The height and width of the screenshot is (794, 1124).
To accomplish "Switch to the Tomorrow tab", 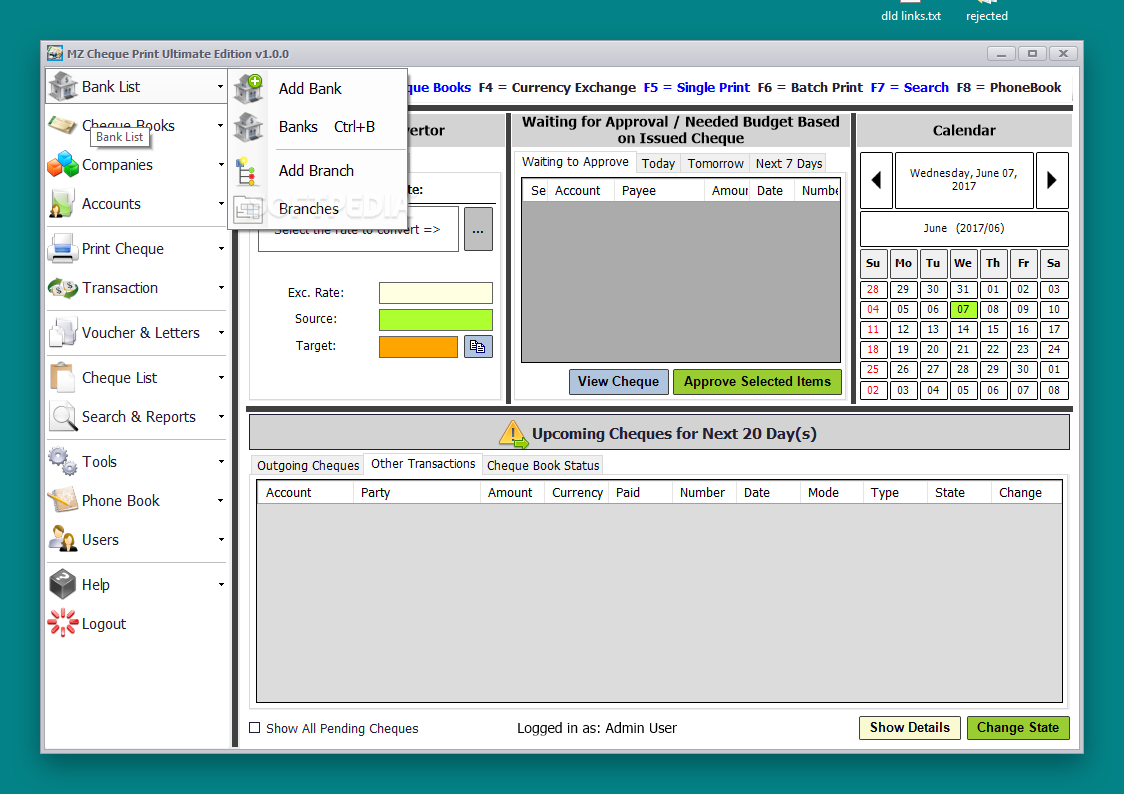I will (715, 163).
